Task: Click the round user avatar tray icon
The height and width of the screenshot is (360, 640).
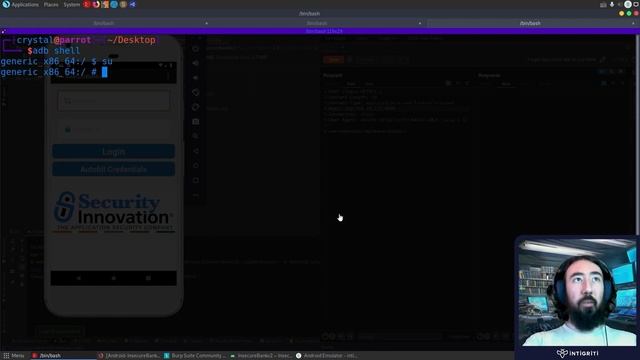Action: 628,4
